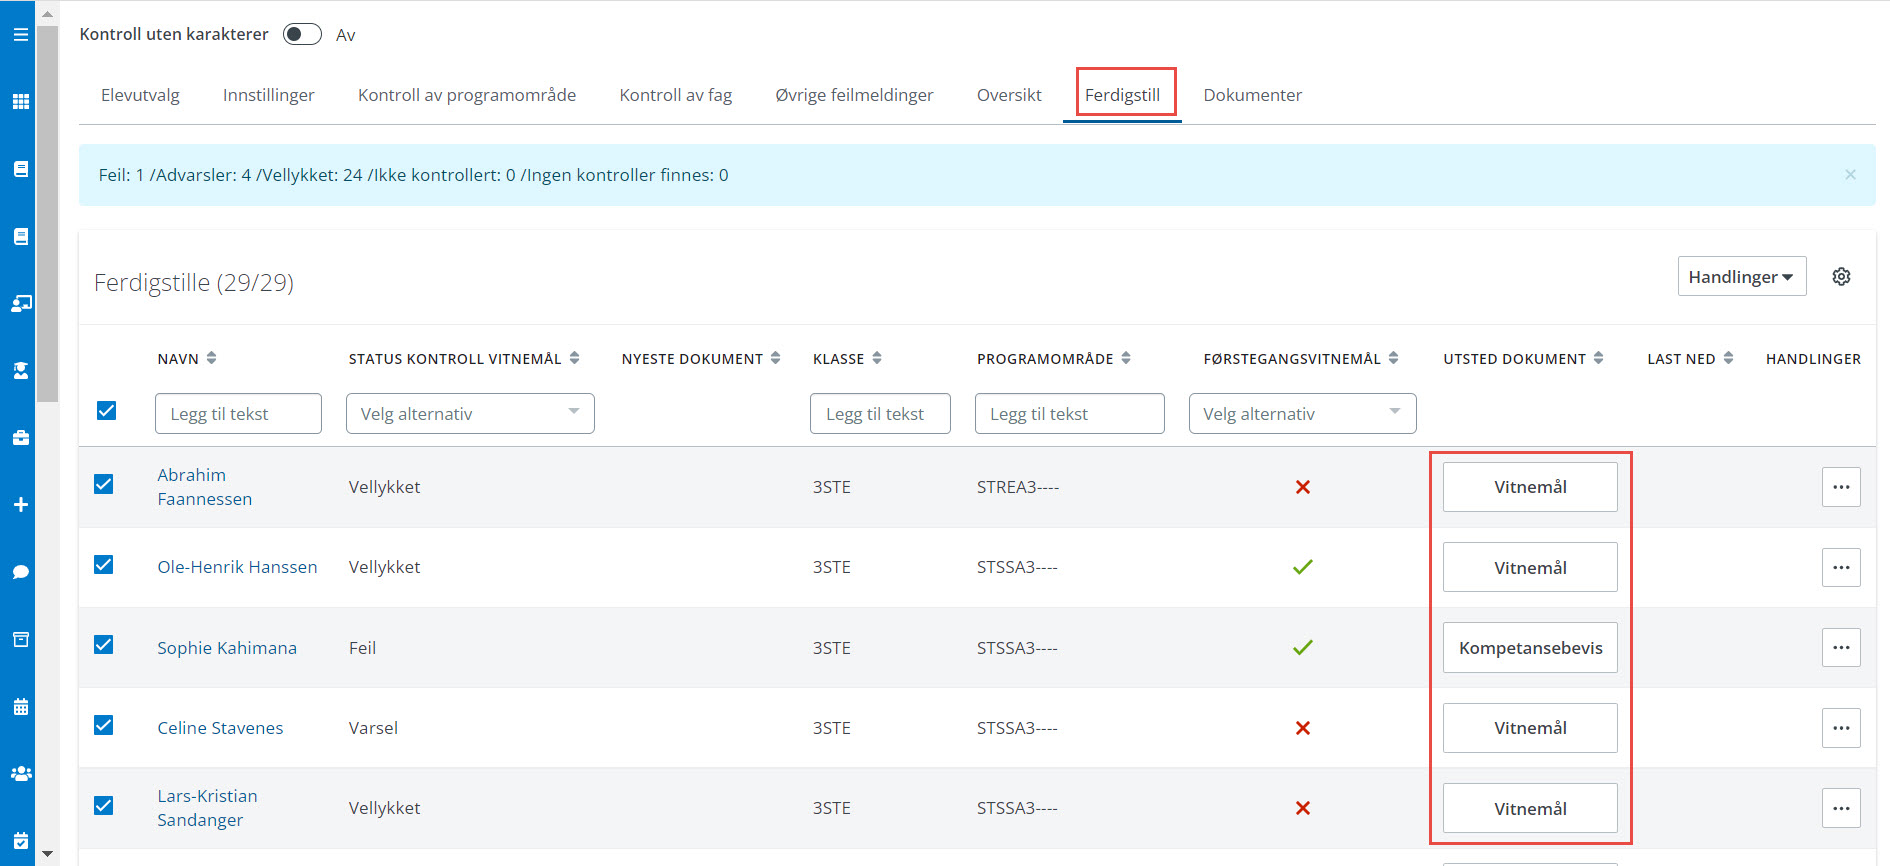Uncheck Sophie Kahimana row checkbox
The image size is (1890, 866).
(x=103, y=644)
